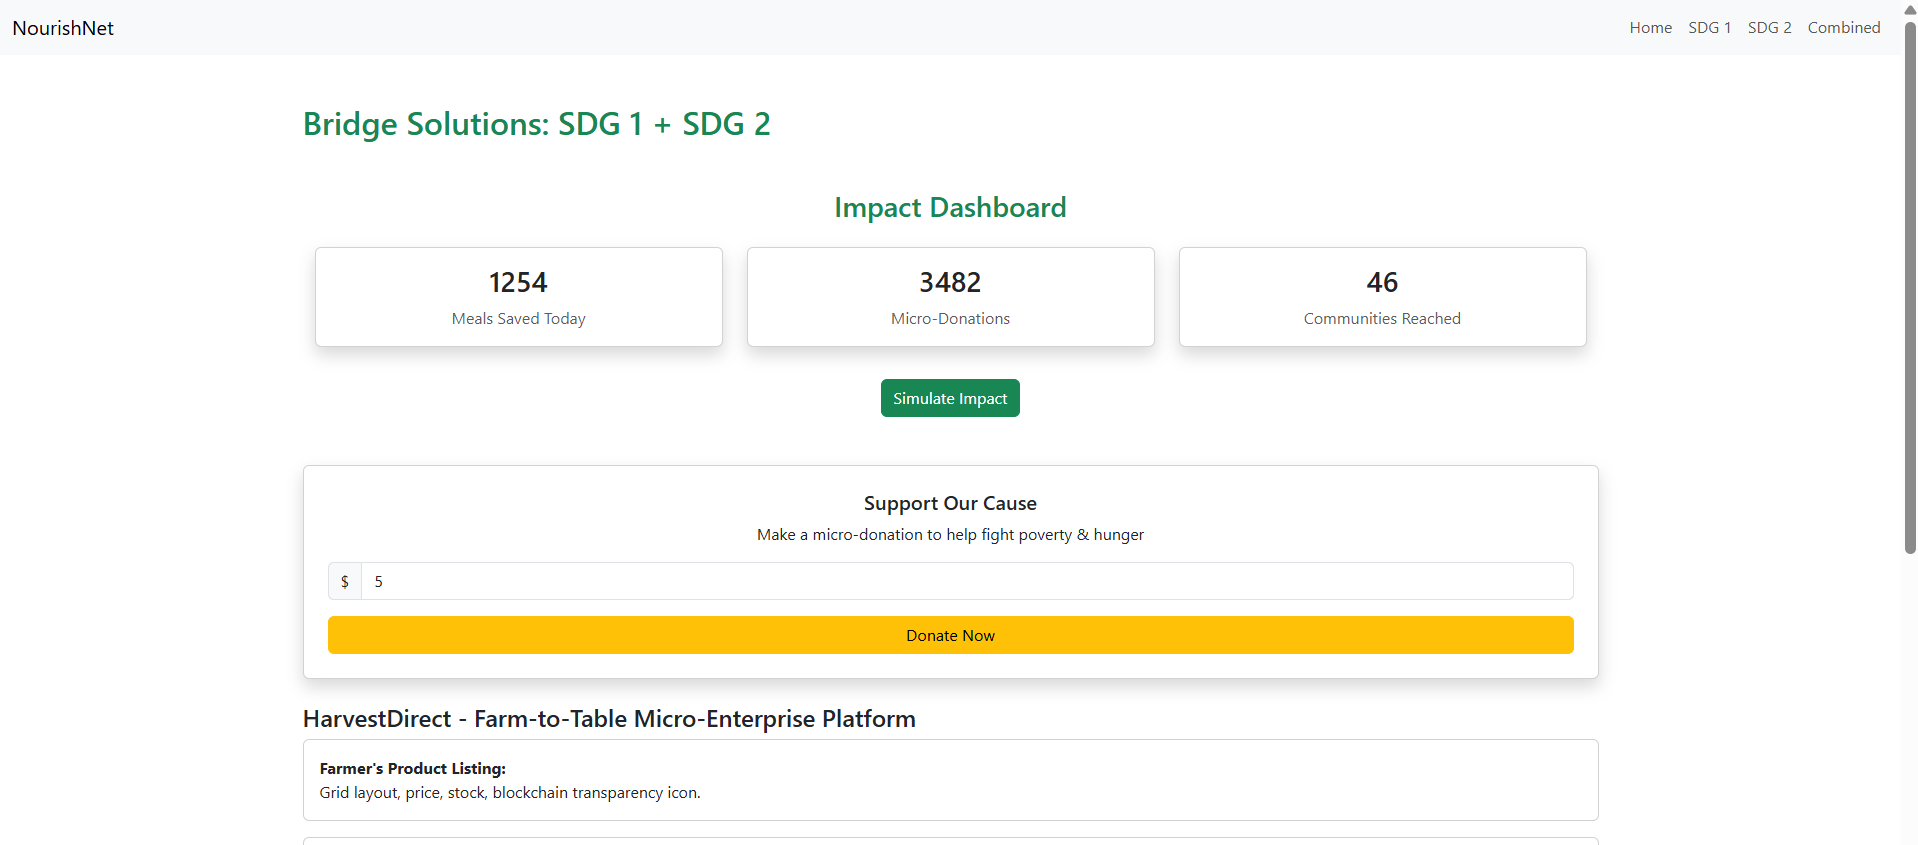Click the Bridge Solutions page title
1918x845 pixels.
tap(536, 124)
